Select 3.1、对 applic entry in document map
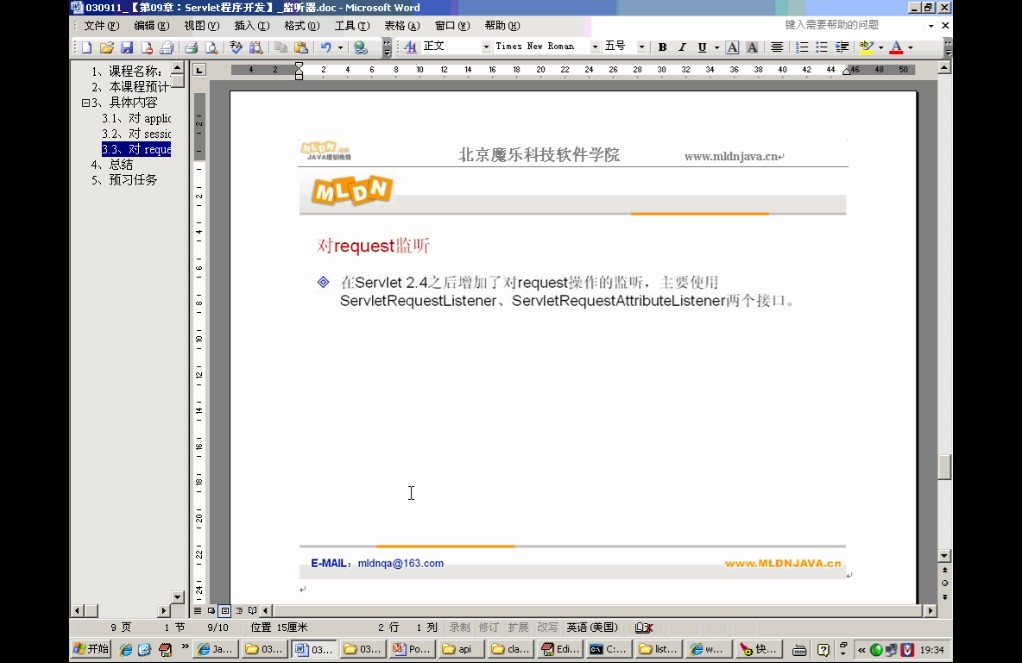The image size is (1022, 663). [x=136, y=118]
